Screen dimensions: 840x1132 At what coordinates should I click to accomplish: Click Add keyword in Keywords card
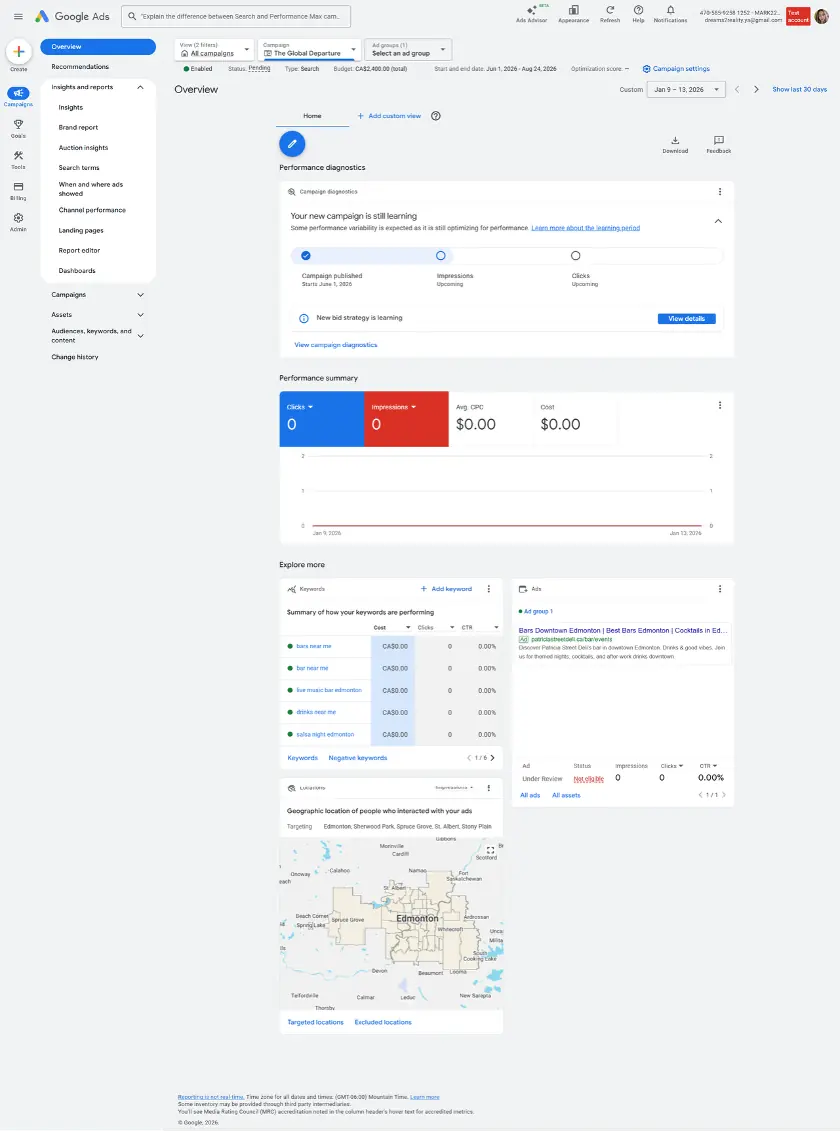pyautogui.click(x=447, y=589)
